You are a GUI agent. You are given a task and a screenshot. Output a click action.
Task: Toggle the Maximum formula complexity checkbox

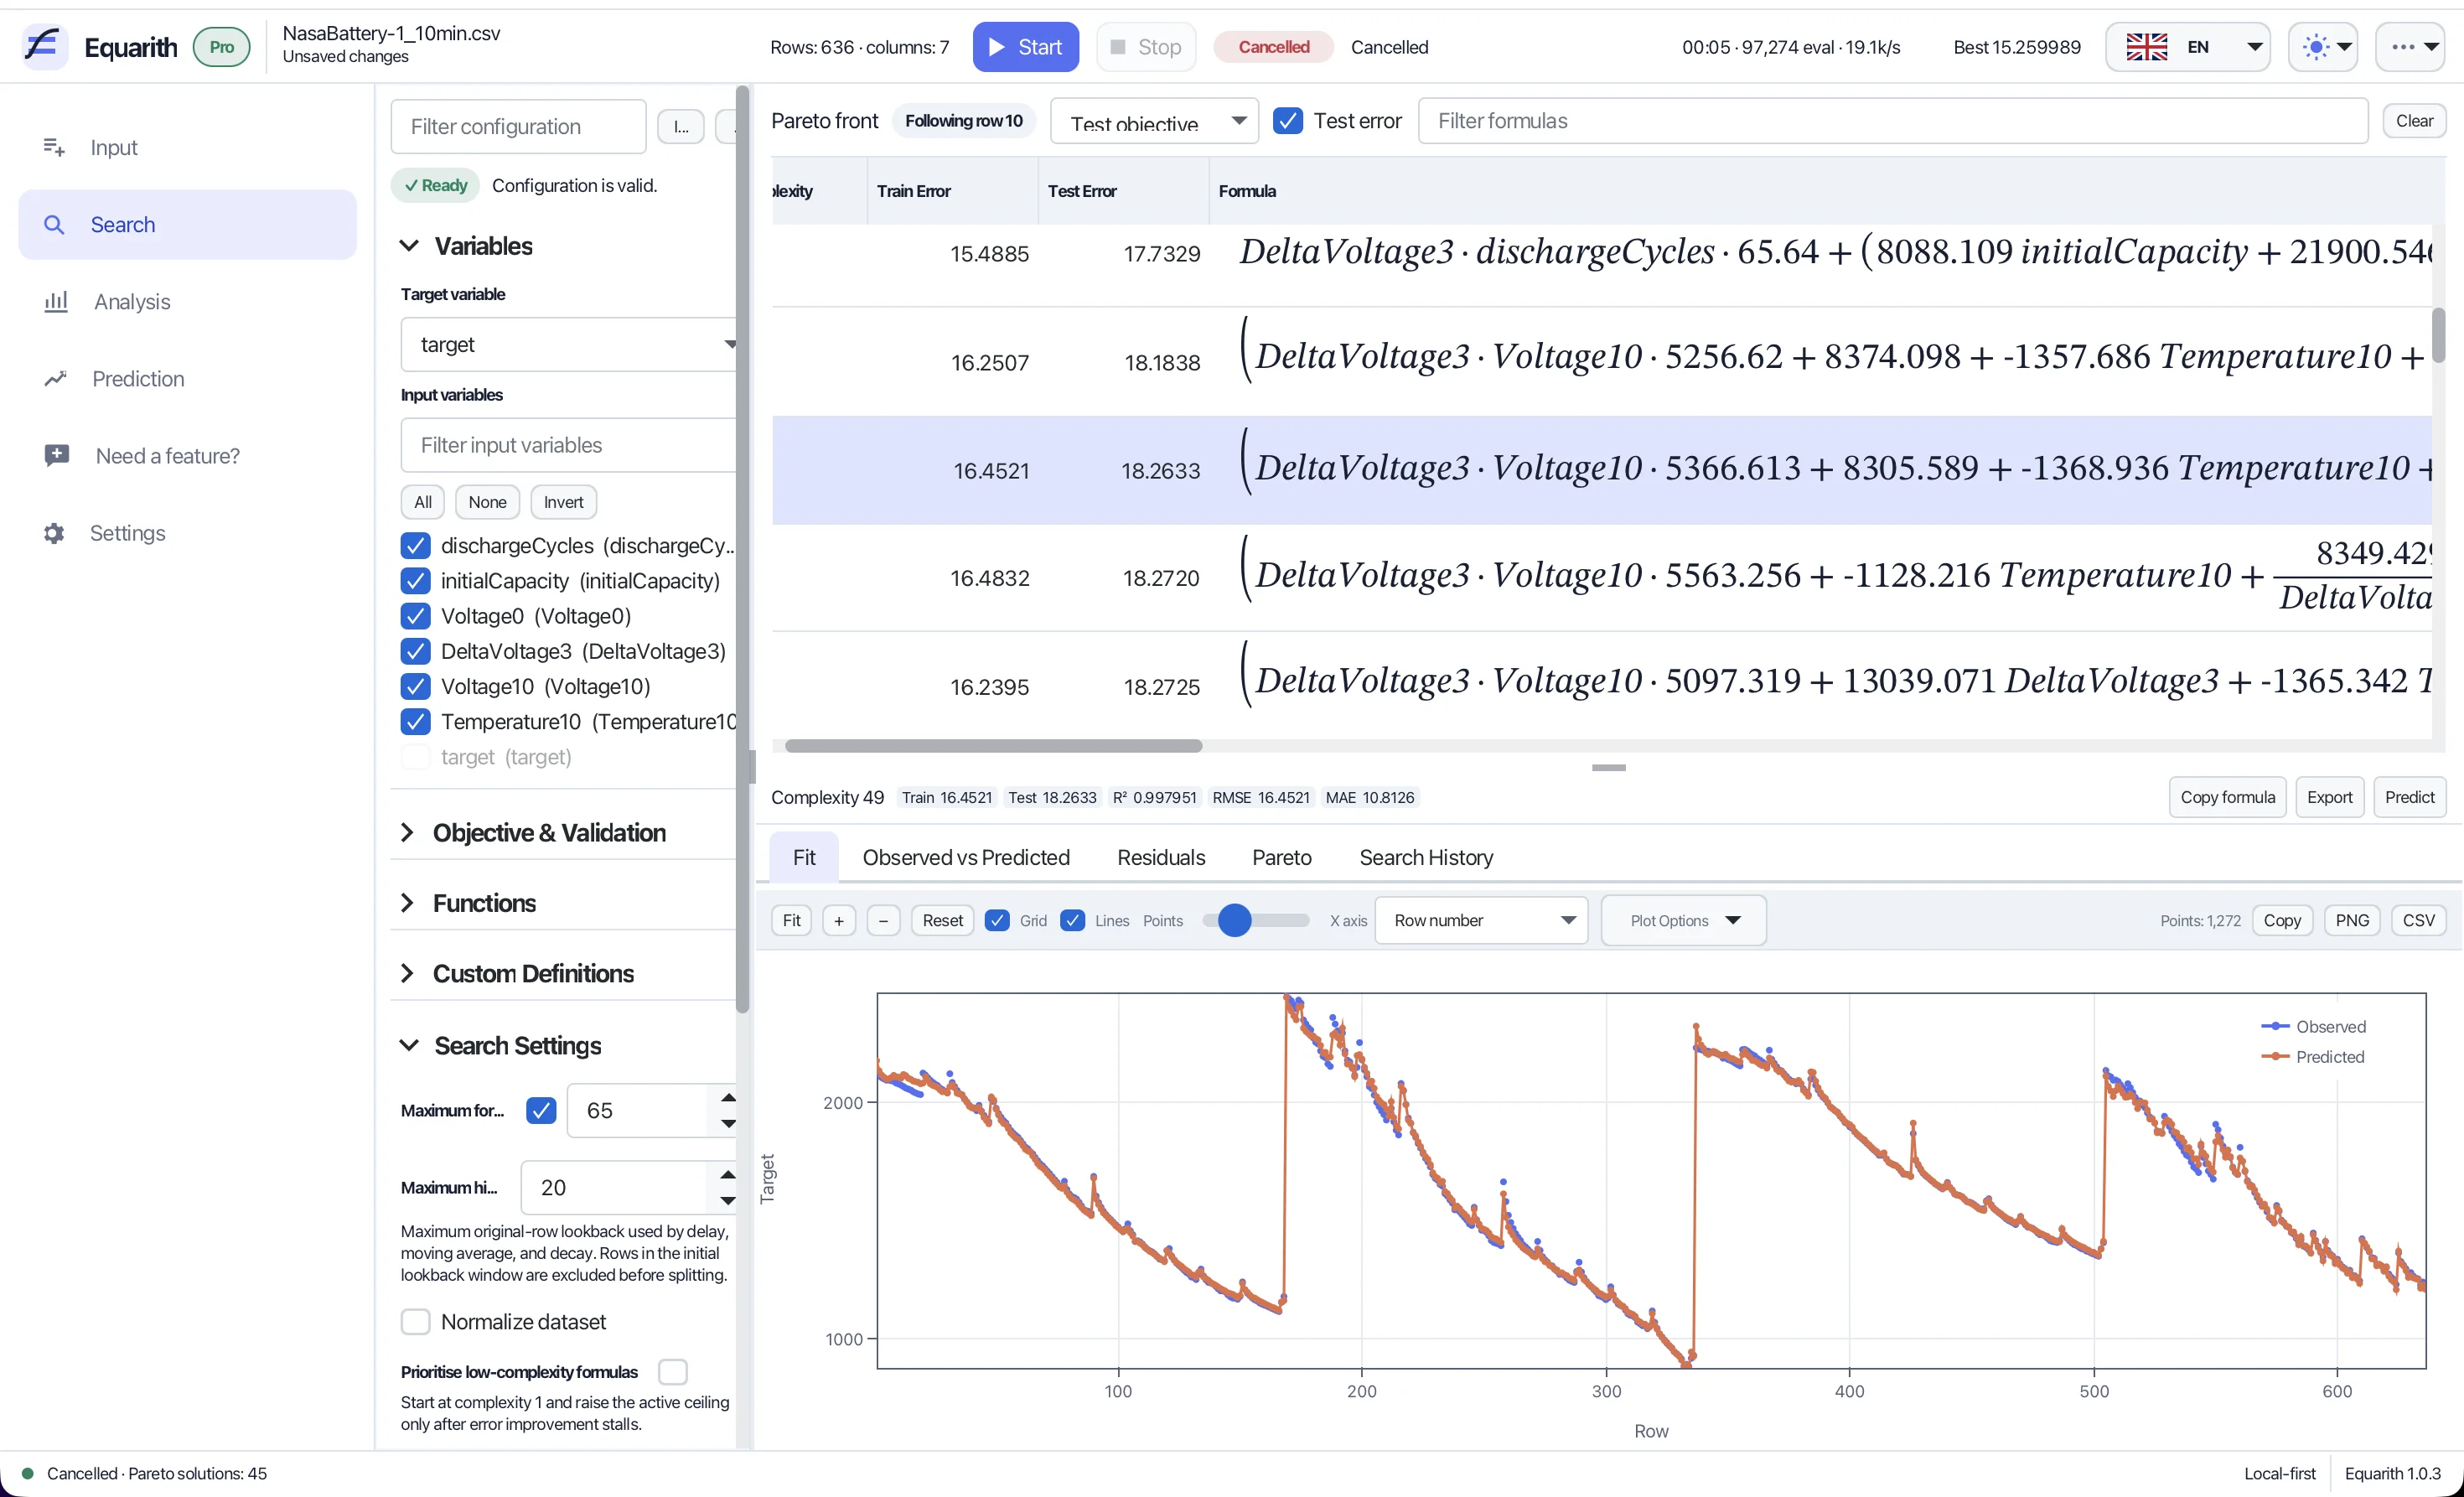pyautogui.click(x=541, y=1110)
